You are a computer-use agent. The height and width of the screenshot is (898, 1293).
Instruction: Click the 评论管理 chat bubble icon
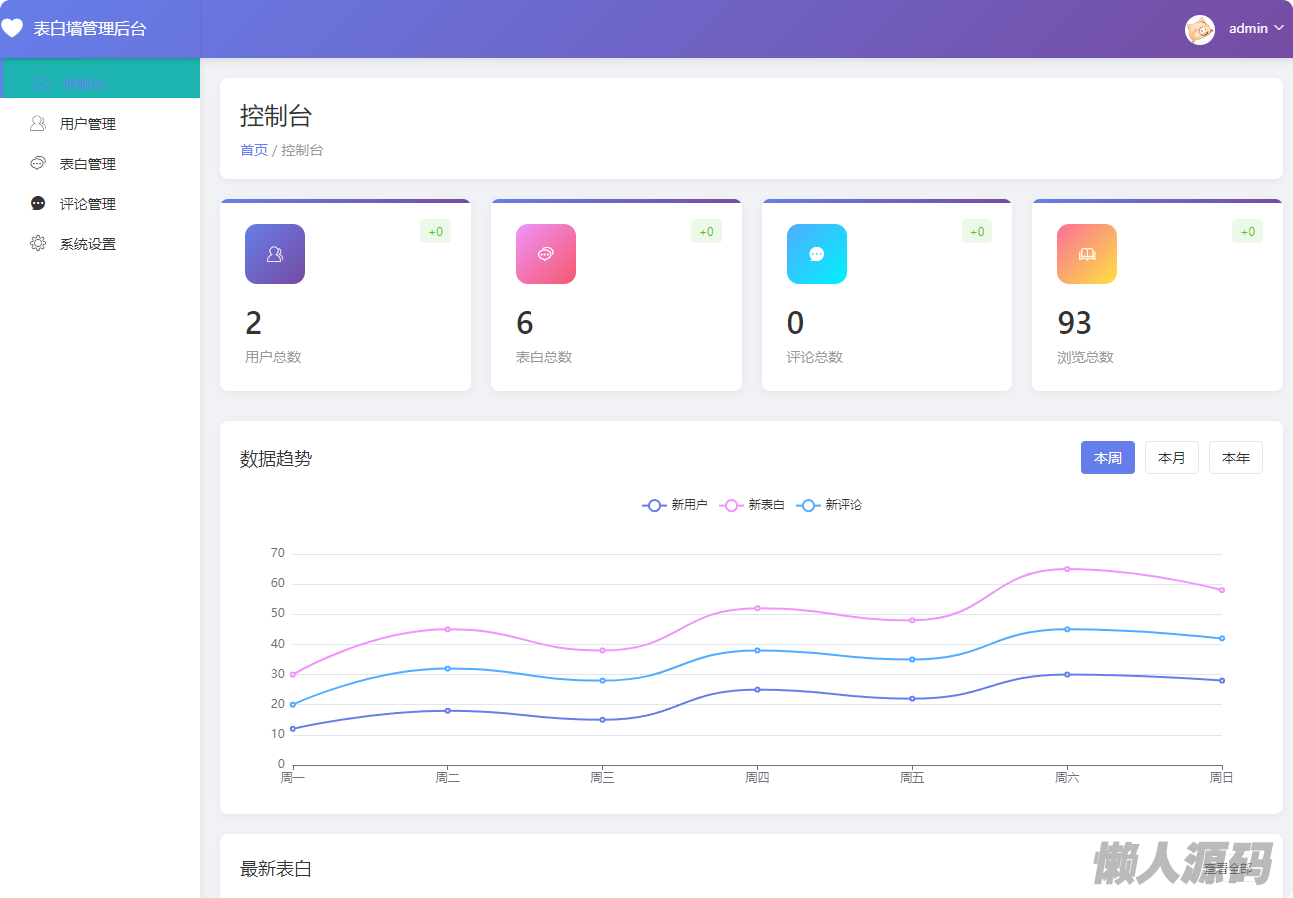38,204
